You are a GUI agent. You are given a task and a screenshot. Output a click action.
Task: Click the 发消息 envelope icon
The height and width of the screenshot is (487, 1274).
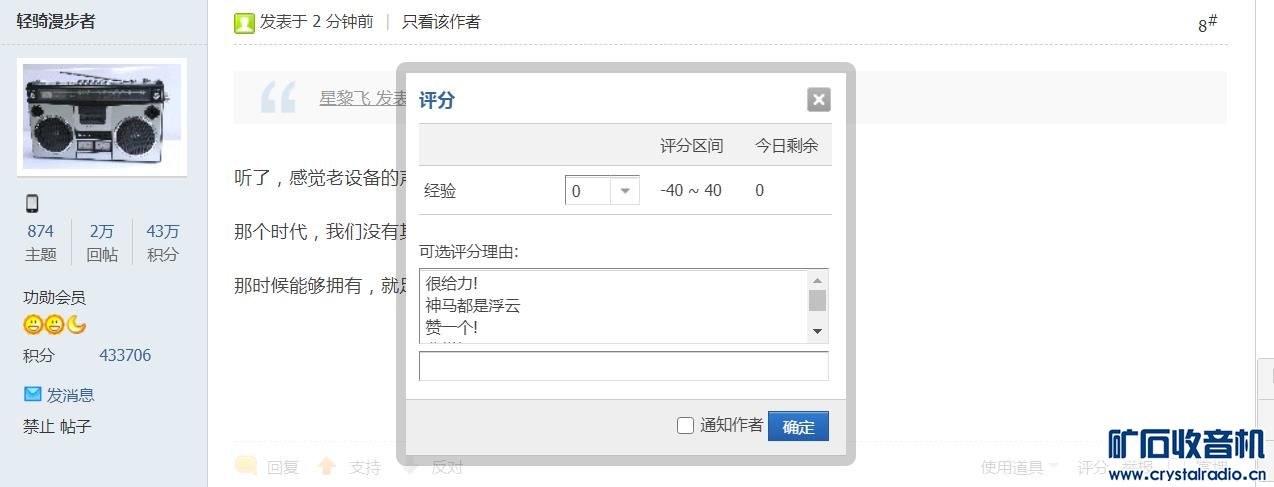coord(33,394)
